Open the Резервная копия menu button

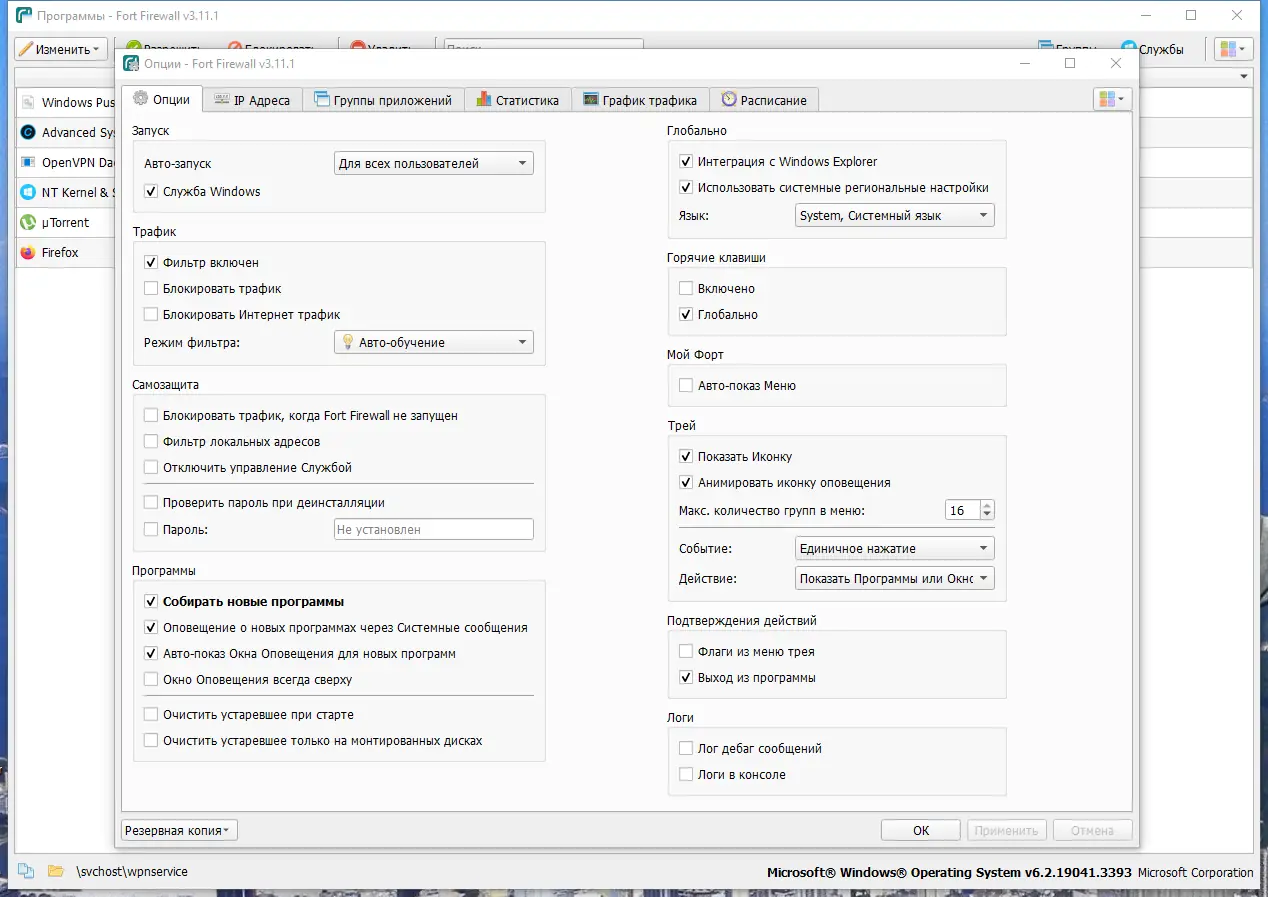179,830
